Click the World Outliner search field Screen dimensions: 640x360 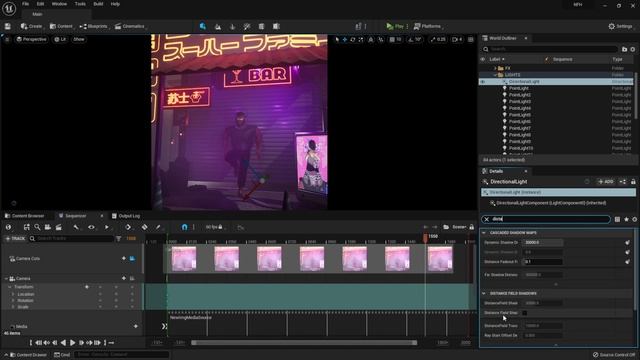[x=550, y=49]
